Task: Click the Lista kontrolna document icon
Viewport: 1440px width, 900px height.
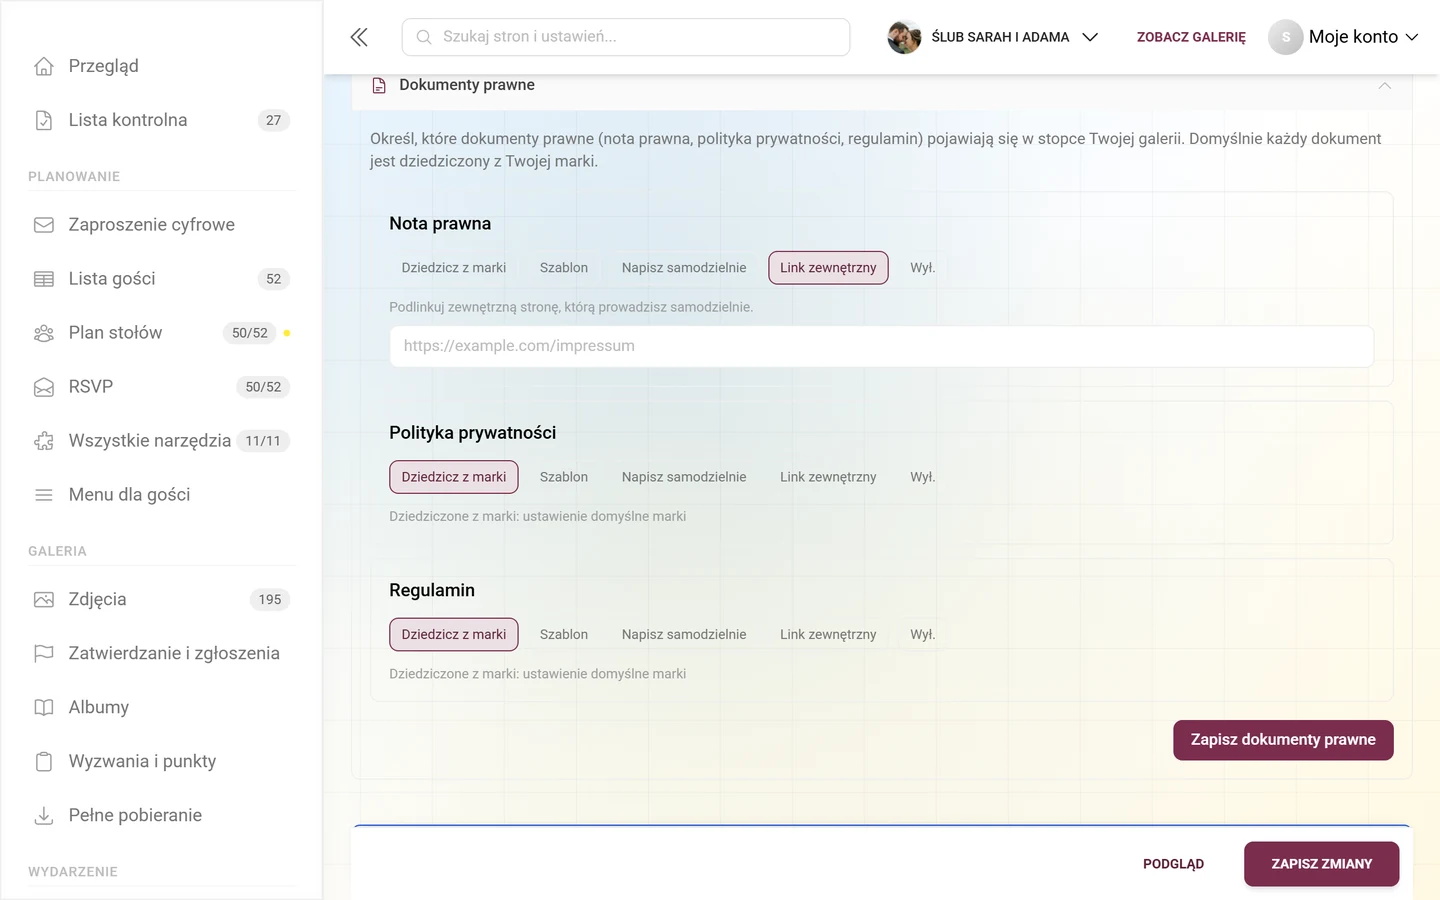Action: pos(44,120)
